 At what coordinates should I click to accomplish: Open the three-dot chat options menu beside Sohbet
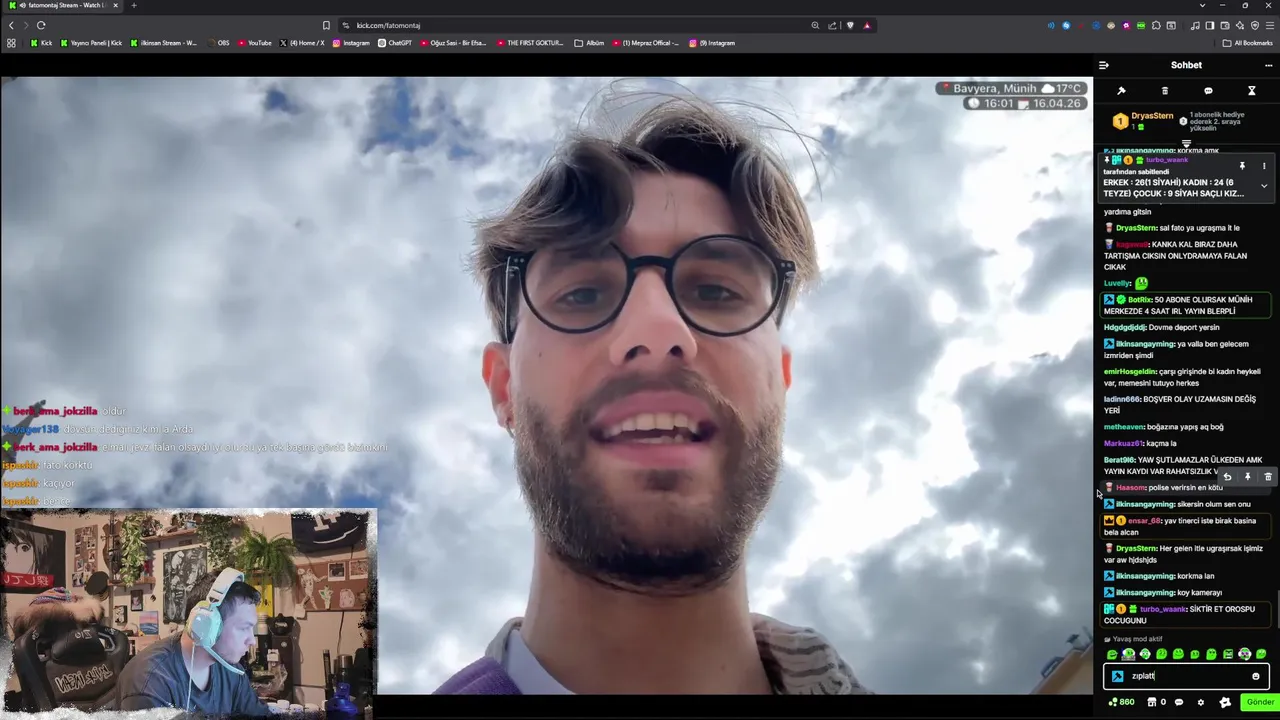(1268, 65)
